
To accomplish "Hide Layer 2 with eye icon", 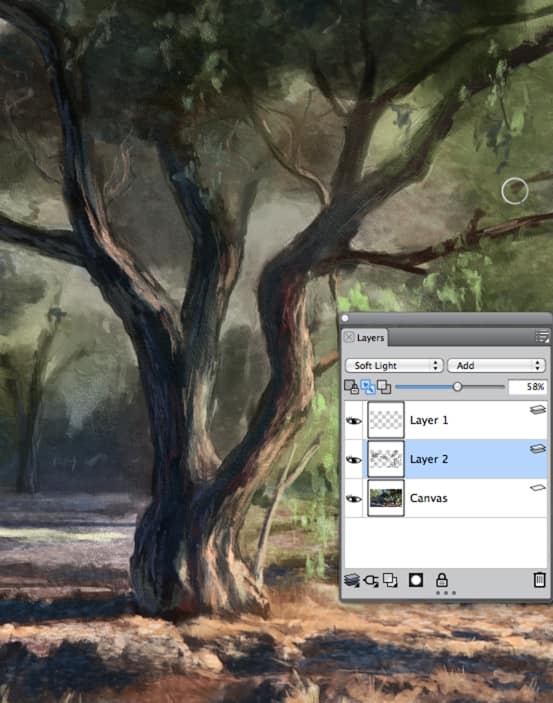I will 353,460.
